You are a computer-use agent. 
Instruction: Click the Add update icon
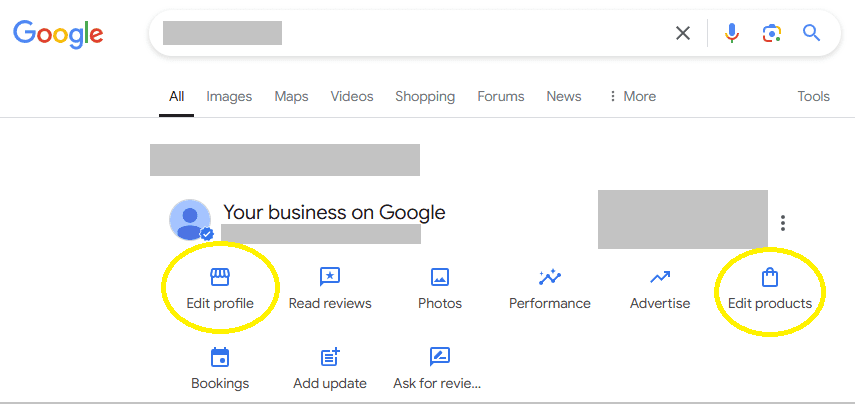point(330,357)
